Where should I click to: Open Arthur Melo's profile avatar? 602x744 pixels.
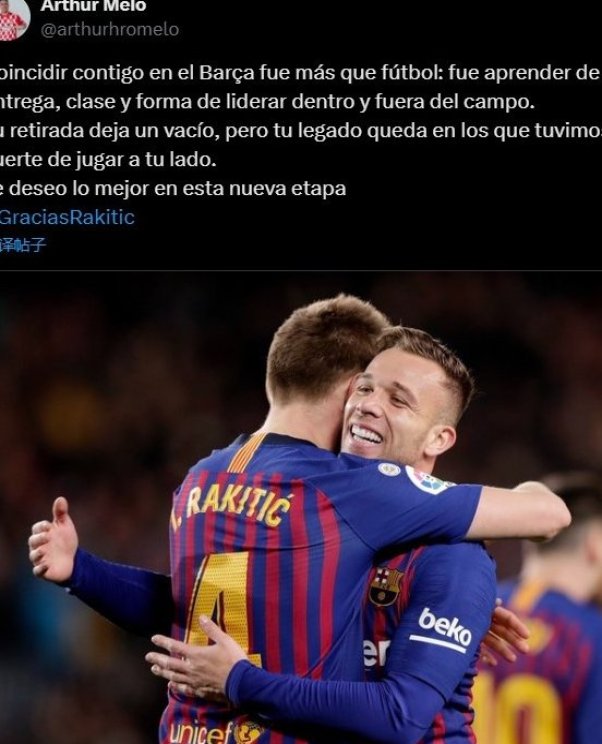point(13,18)
